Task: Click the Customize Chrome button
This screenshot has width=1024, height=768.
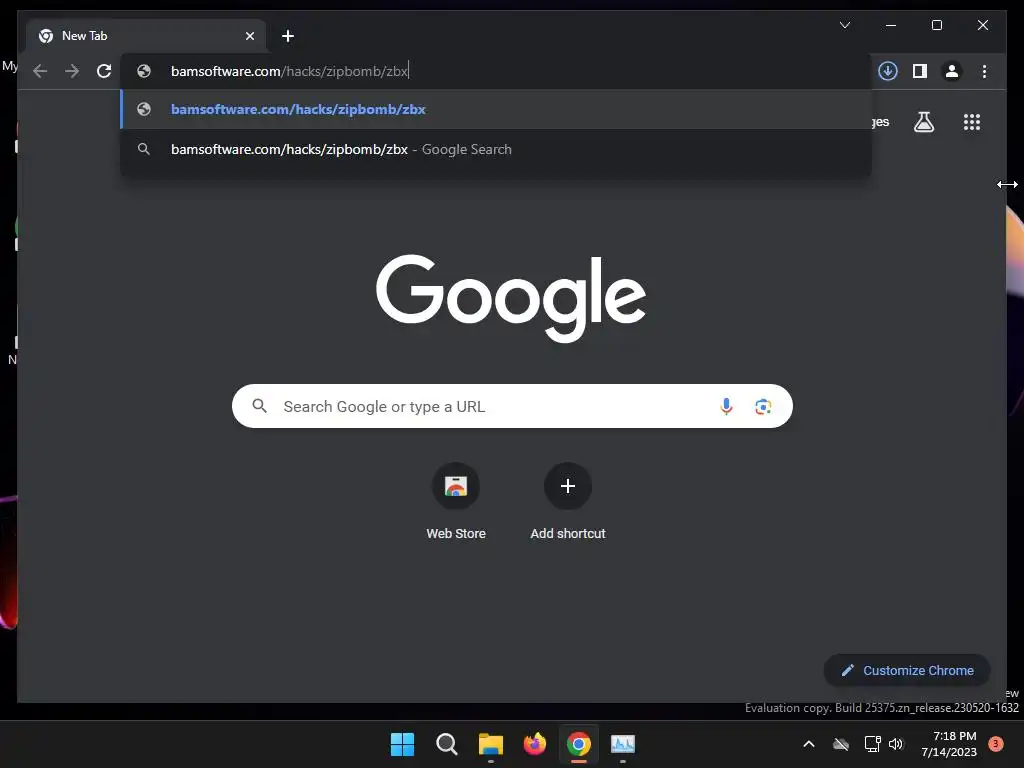Action: pyautogui.click(x=907, y=671)
